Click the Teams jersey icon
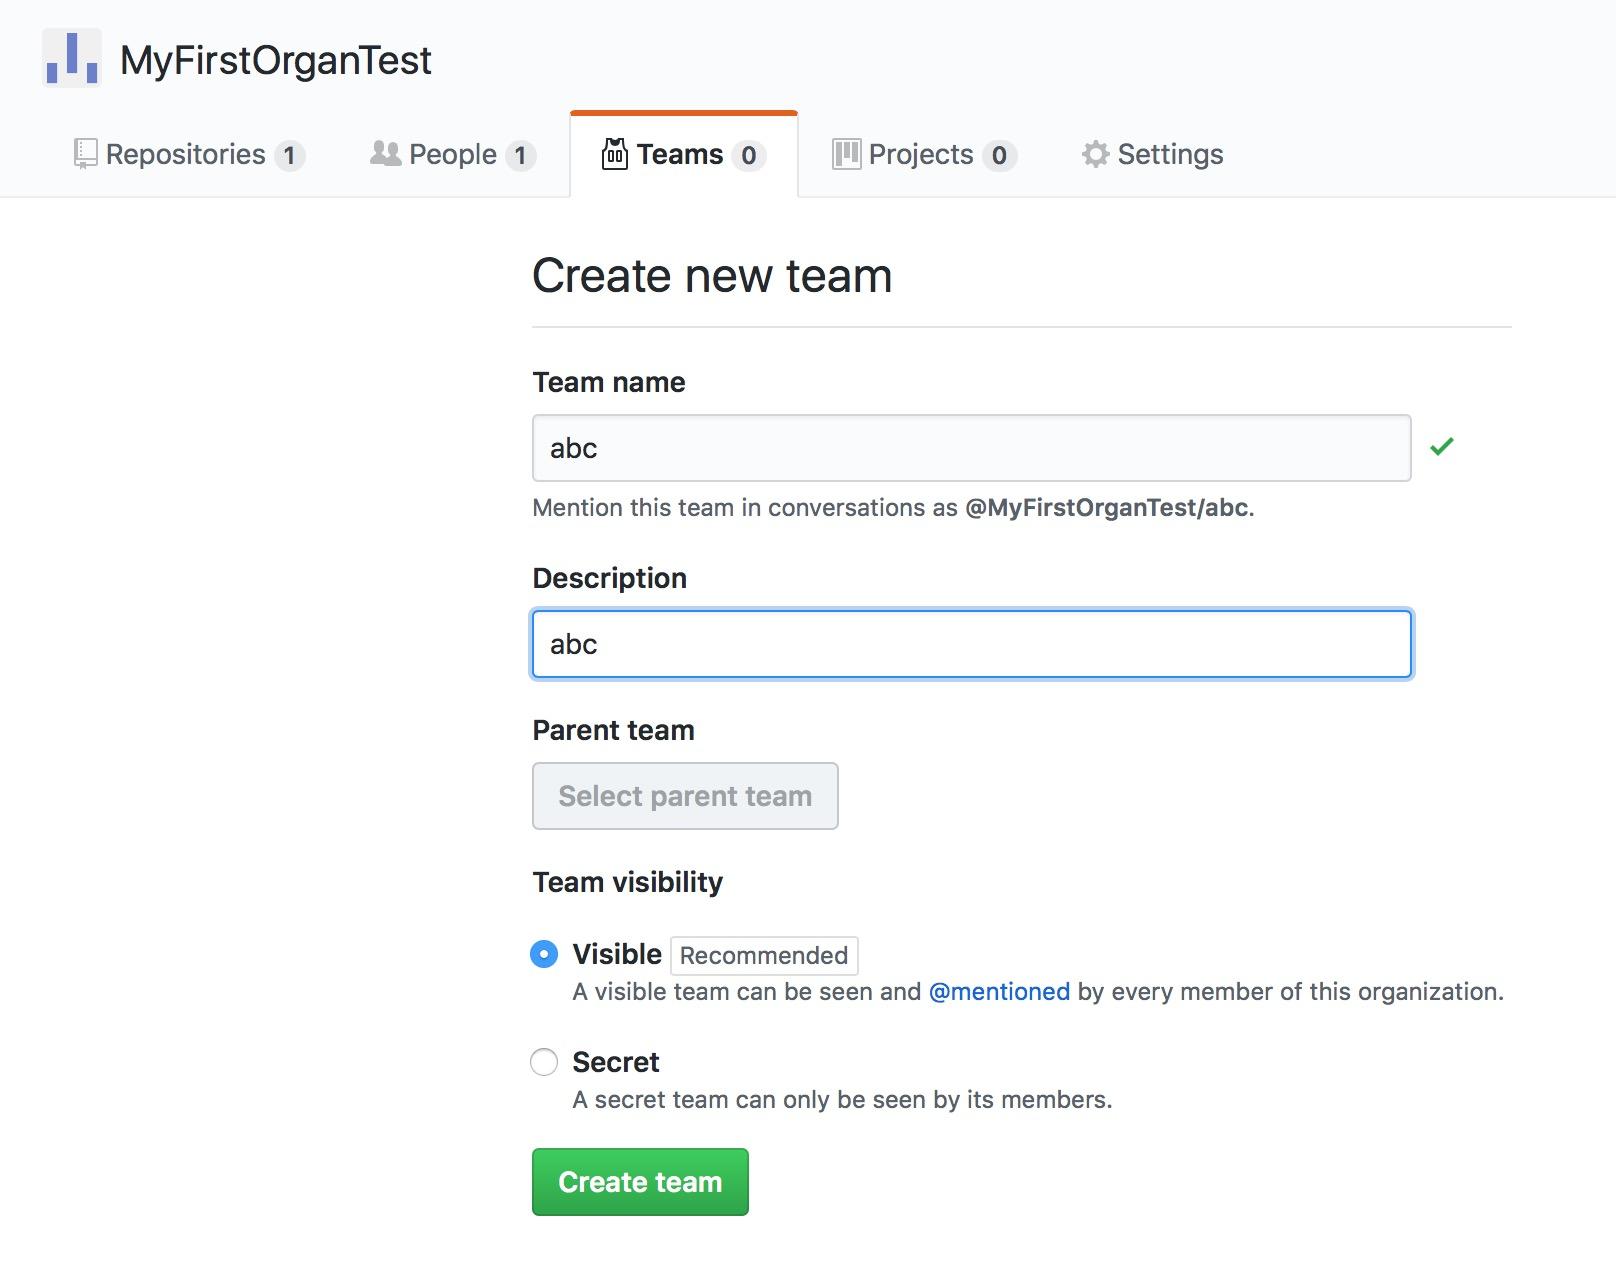Viewport: 1616px width, 1264px height. (614, 154)
